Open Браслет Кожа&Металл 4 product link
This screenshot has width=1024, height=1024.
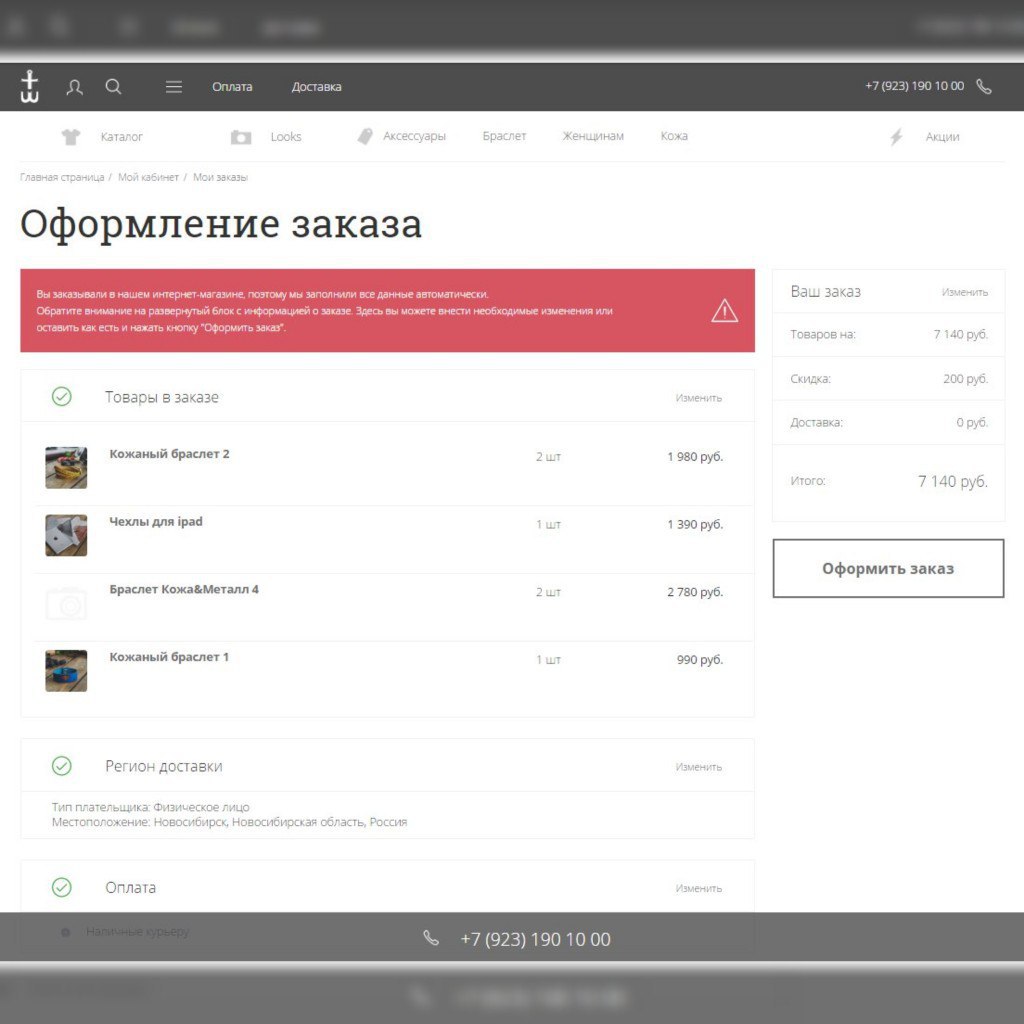click(x=184, y=589)
